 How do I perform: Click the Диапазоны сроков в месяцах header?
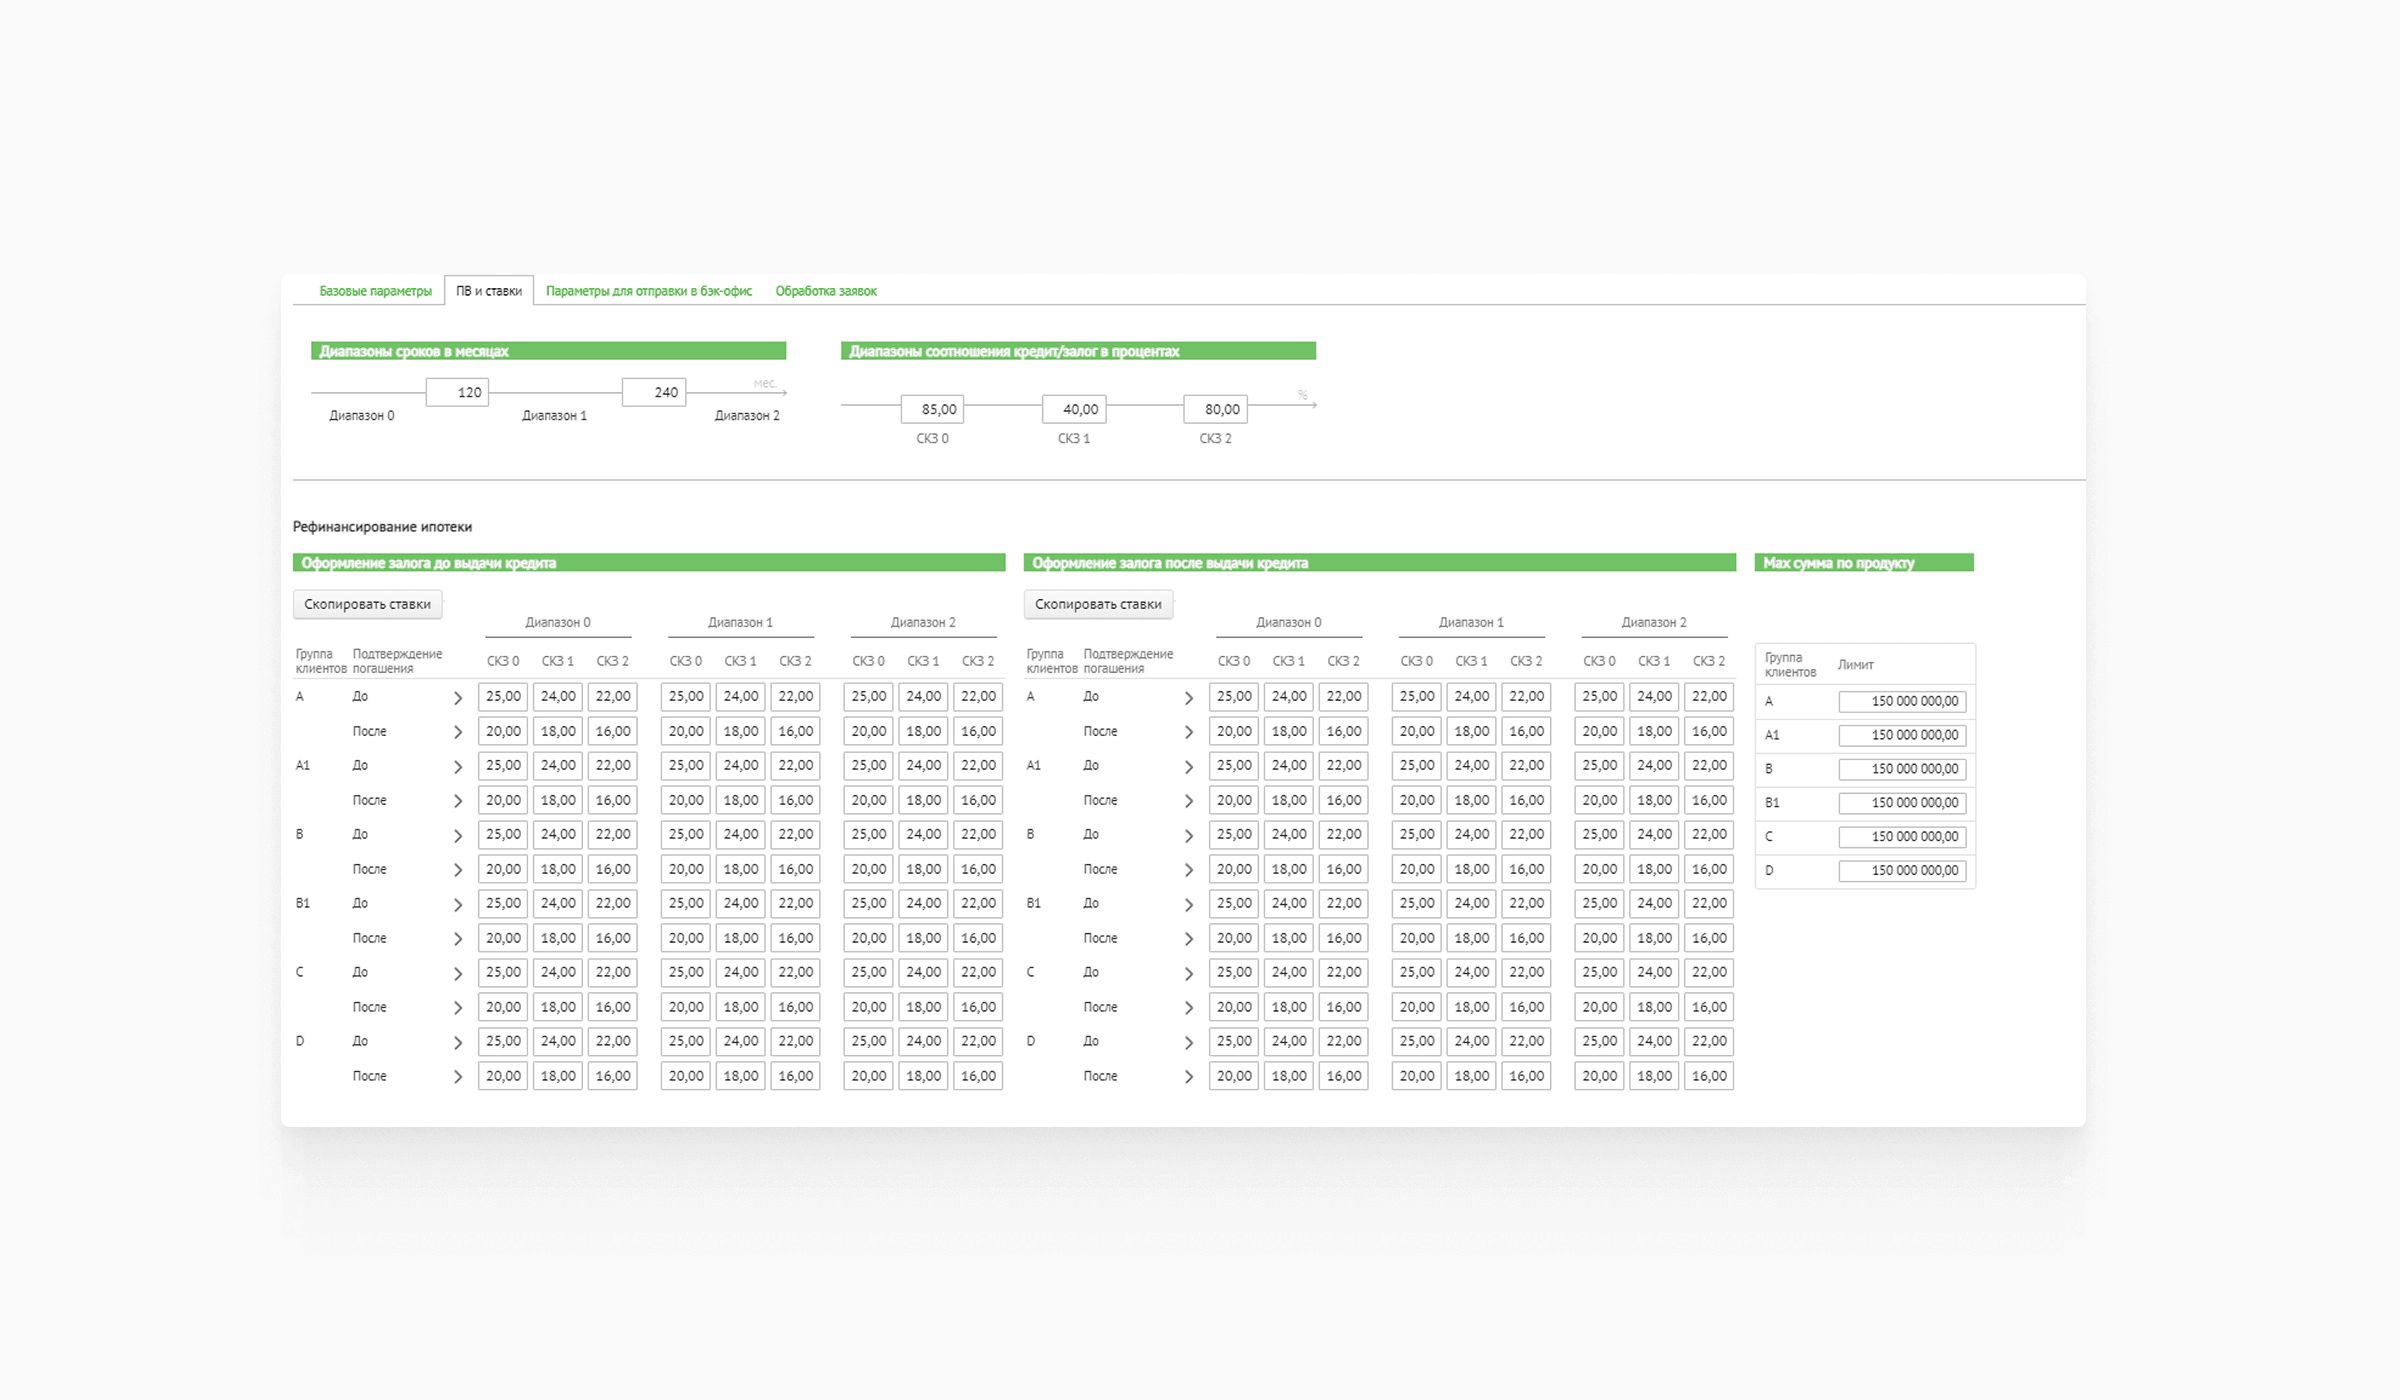click(x=548, y=351)
